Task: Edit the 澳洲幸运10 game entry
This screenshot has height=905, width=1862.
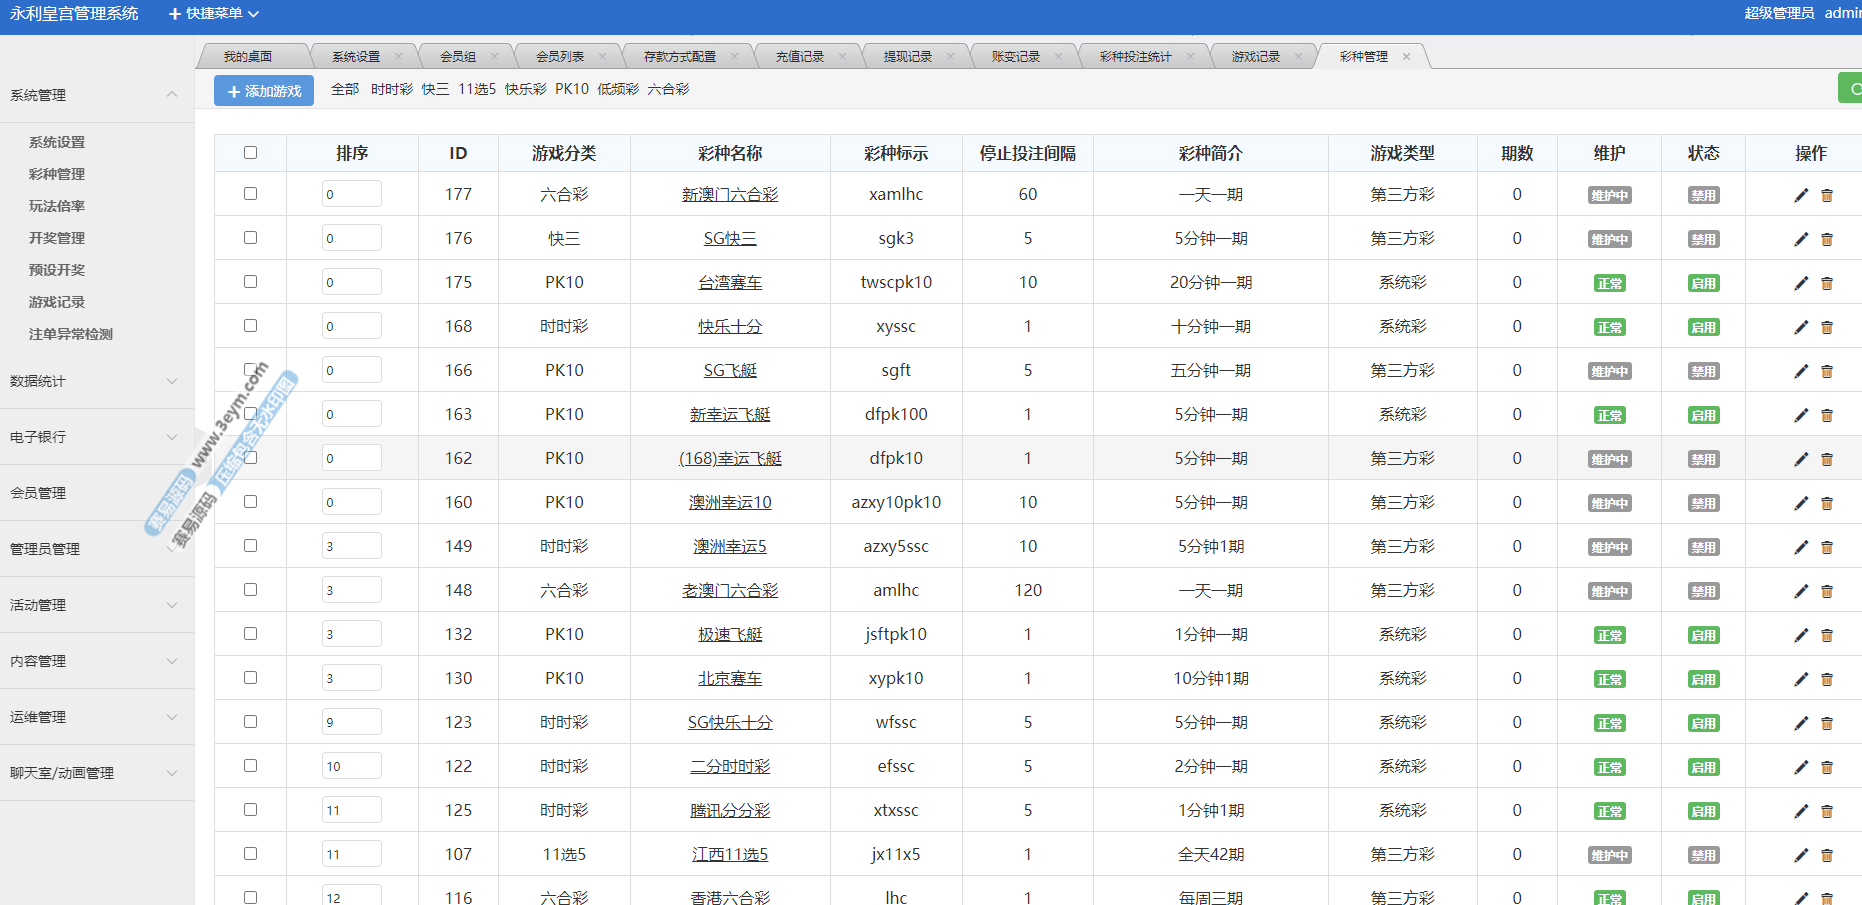Action: [x=1801, y=503]
